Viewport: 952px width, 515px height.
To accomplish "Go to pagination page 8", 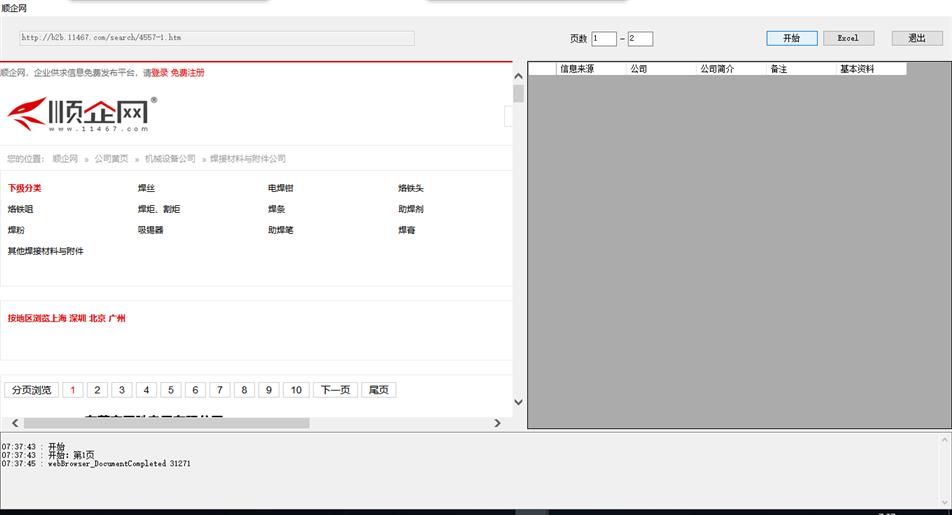I will click(244, 390).
